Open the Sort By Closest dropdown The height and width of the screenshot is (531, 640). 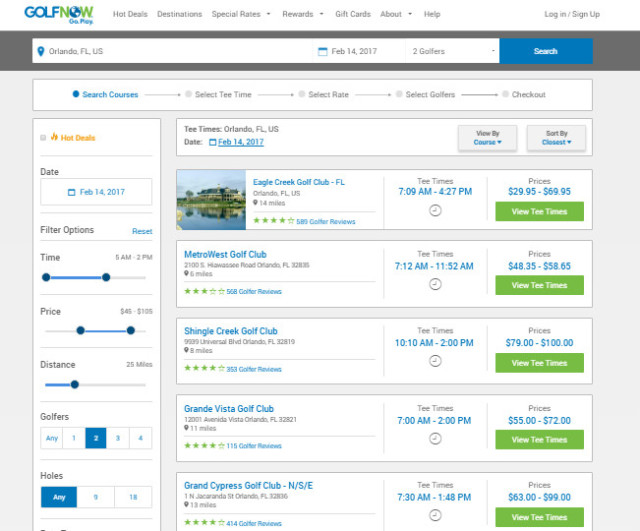[556, 138]
